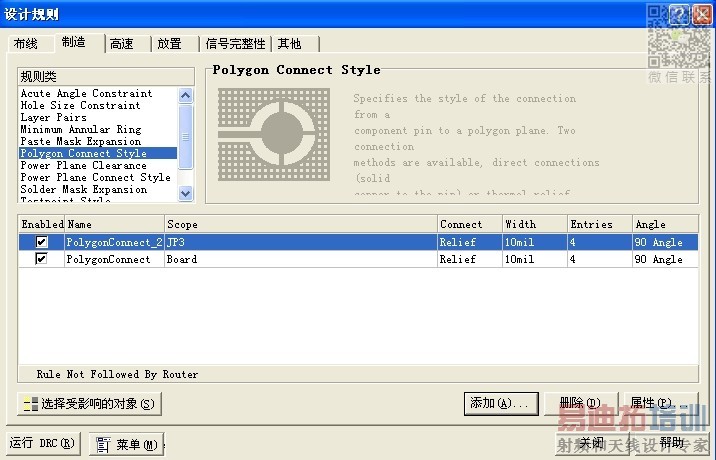Click the 规则类 list header
Screen dimensions: 716x460
[106, 77]
